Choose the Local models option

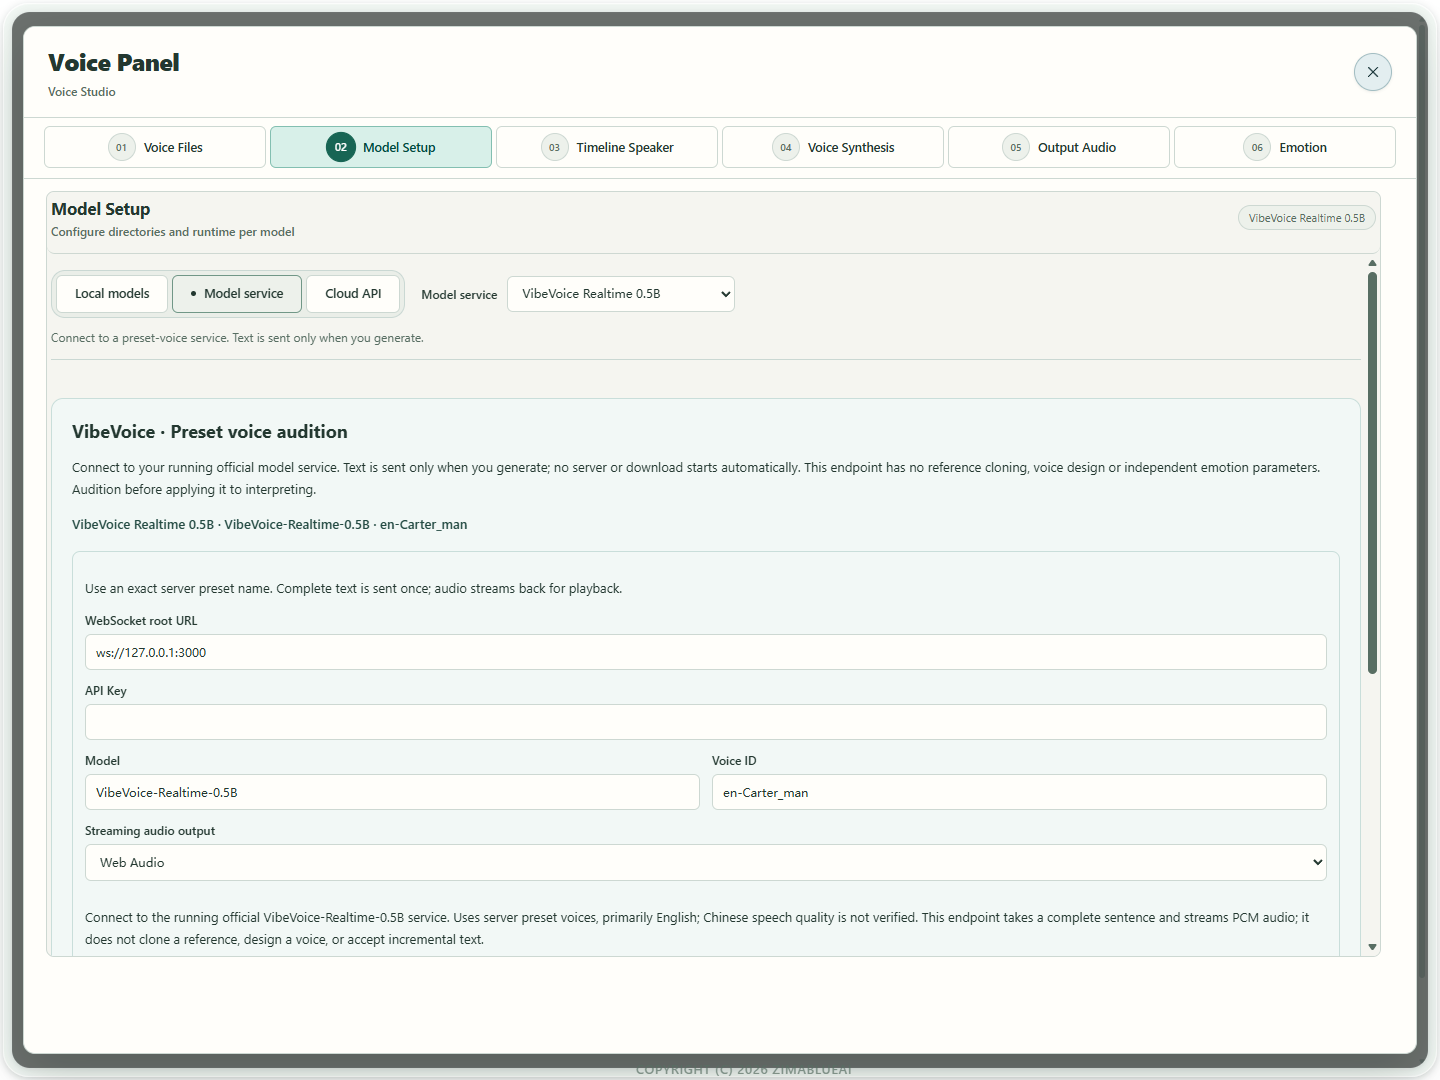112,294
